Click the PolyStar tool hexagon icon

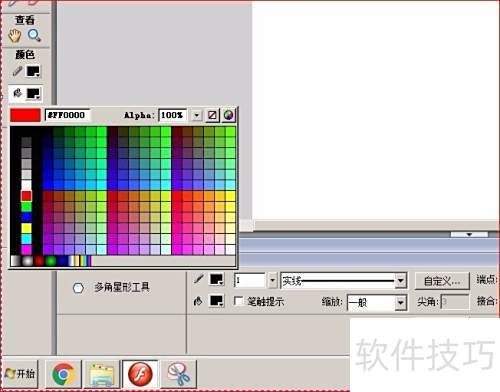pos(78,288)
